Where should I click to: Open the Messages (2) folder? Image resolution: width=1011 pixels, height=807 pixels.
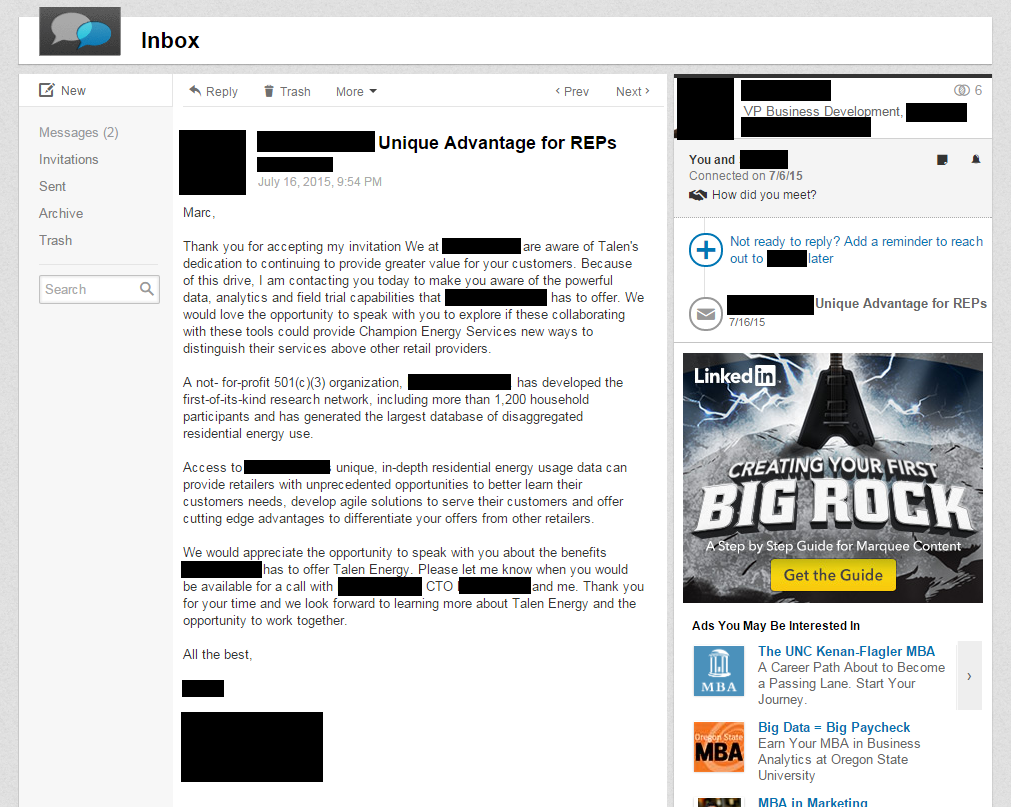(x=79, y=132)
